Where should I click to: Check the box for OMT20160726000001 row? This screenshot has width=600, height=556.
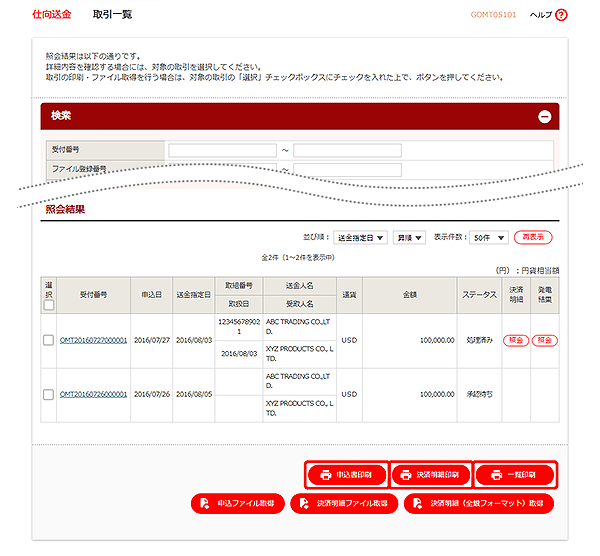[49, 395]
